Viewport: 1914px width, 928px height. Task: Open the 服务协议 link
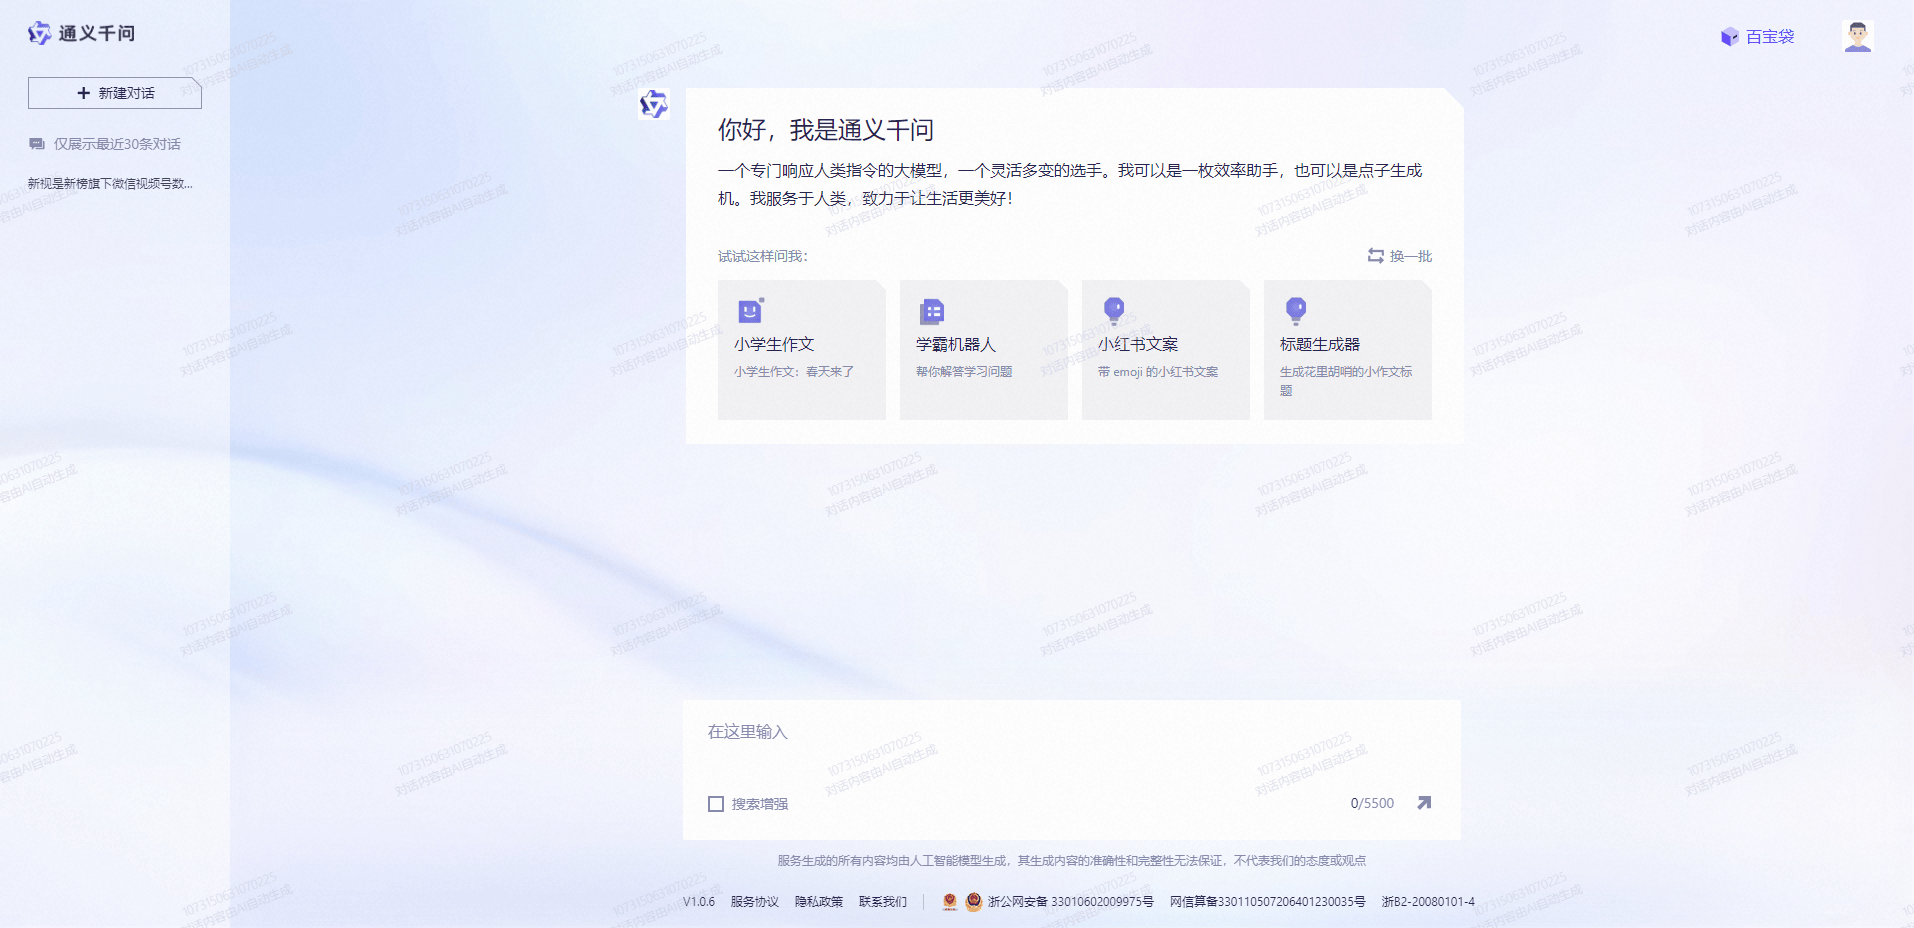point(753,901)
